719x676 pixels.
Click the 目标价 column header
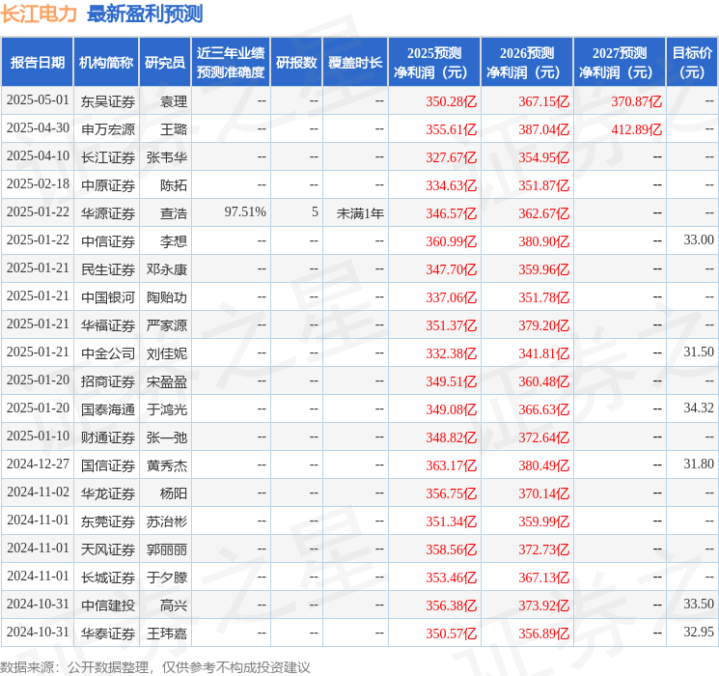tap(691, 62)
